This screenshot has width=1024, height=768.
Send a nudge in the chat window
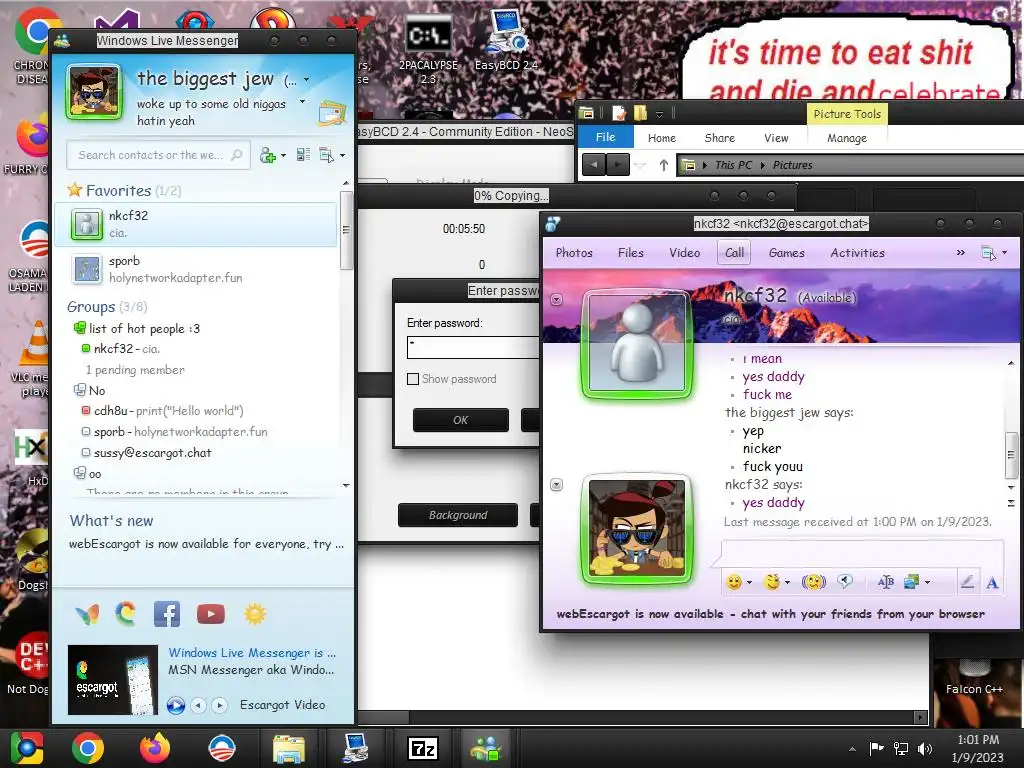coord(813,581)
